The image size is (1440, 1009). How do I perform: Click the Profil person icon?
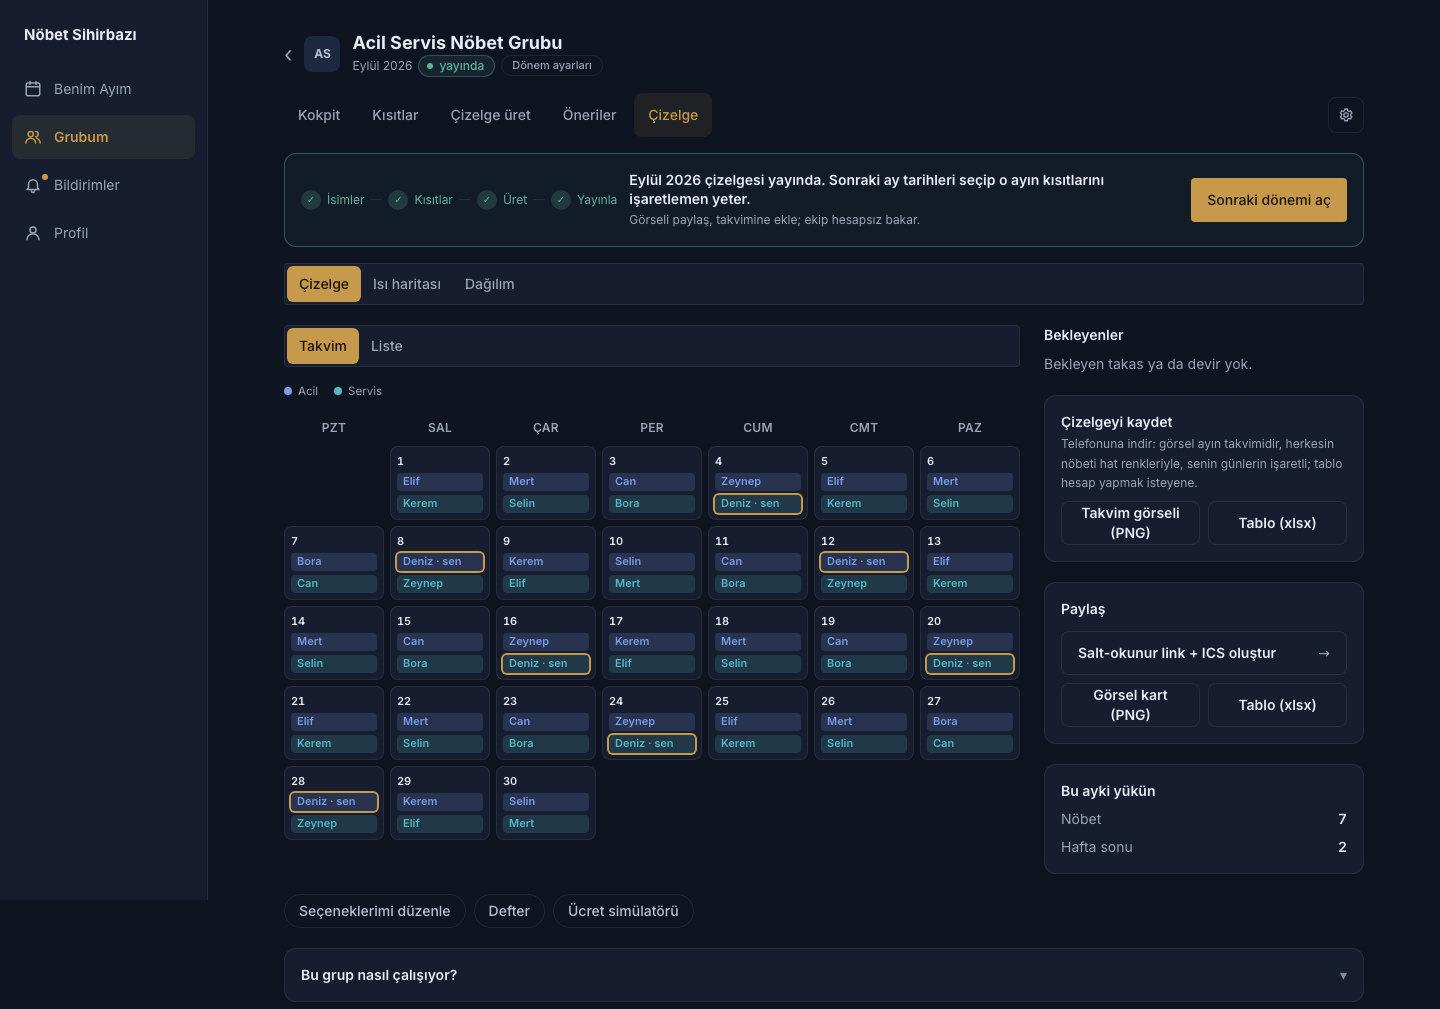(x=33, y=233)
